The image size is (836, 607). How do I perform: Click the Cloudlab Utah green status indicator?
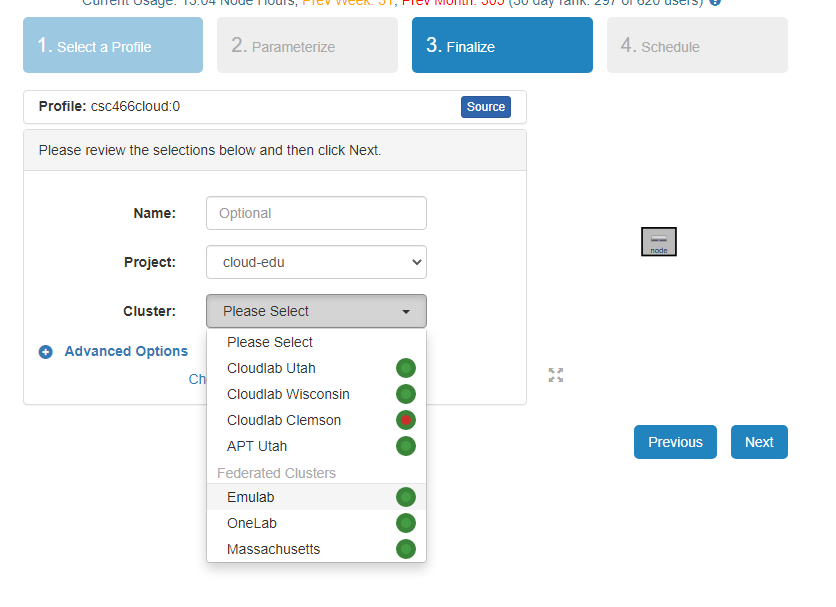(x=405, y=368)
